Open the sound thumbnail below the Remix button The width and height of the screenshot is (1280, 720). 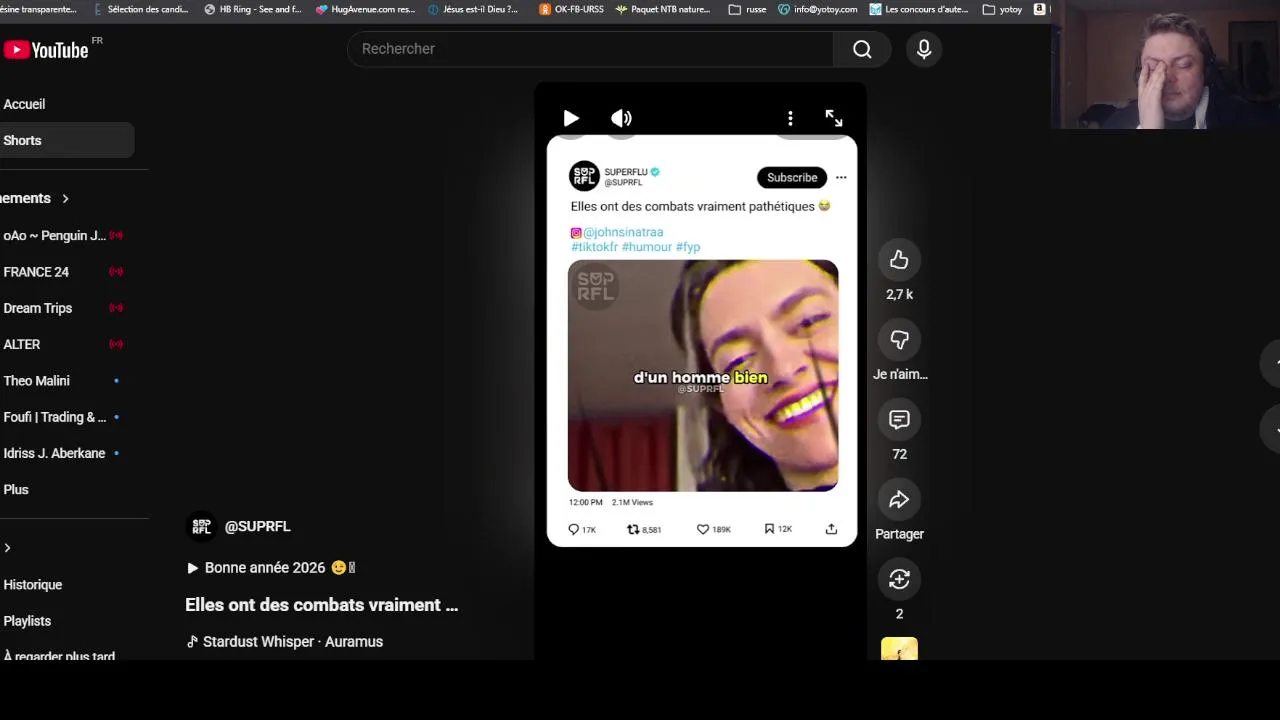point(899,649)
